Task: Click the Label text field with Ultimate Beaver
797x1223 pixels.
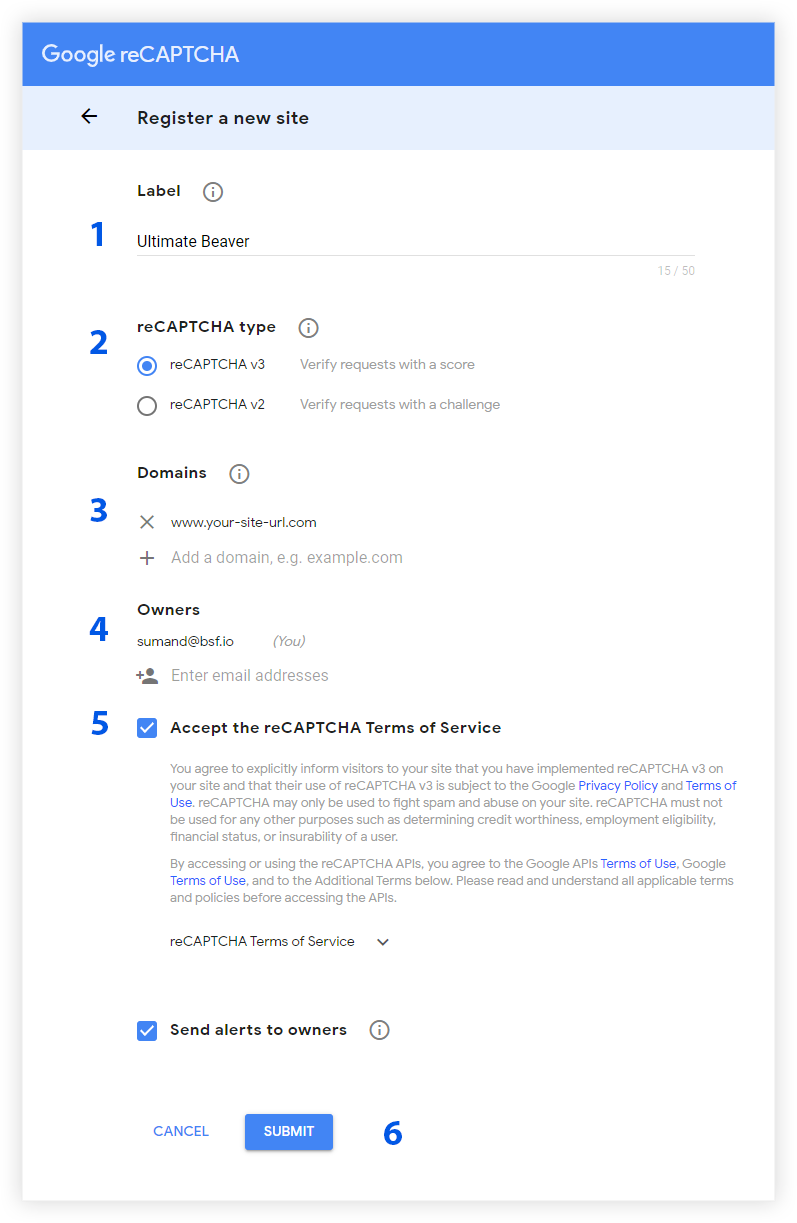Action: click(x=416, y=241)
